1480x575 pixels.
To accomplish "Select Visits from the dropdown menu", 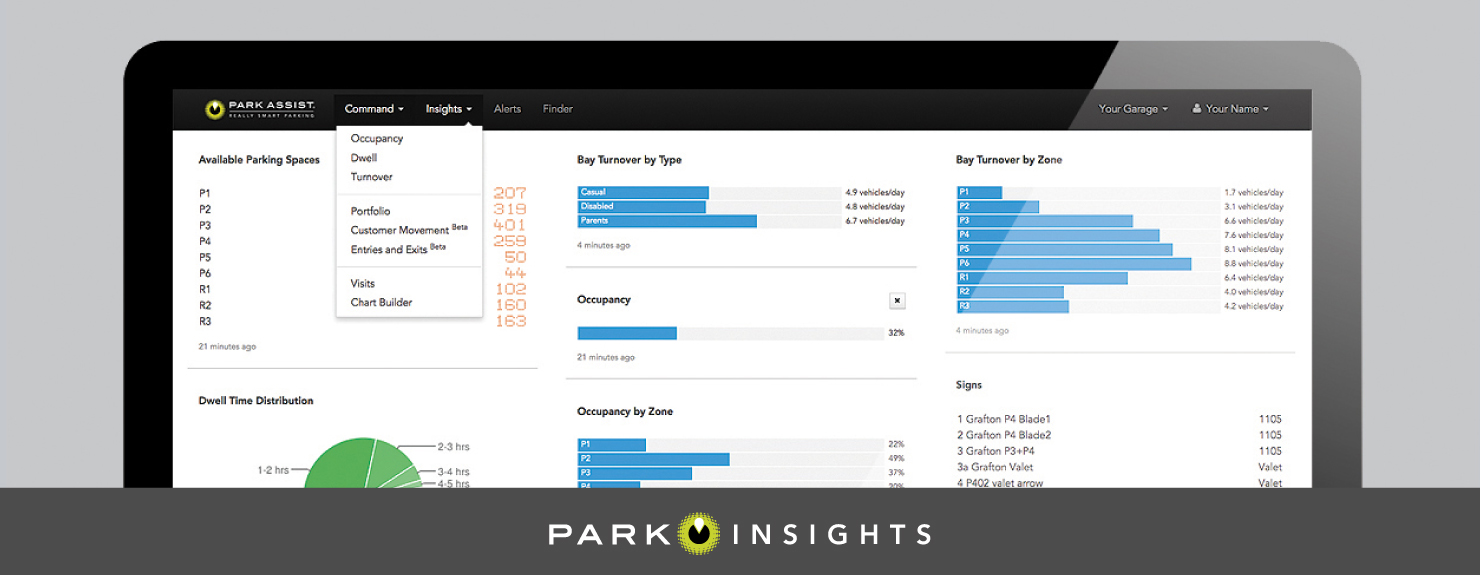I will 362,283.
